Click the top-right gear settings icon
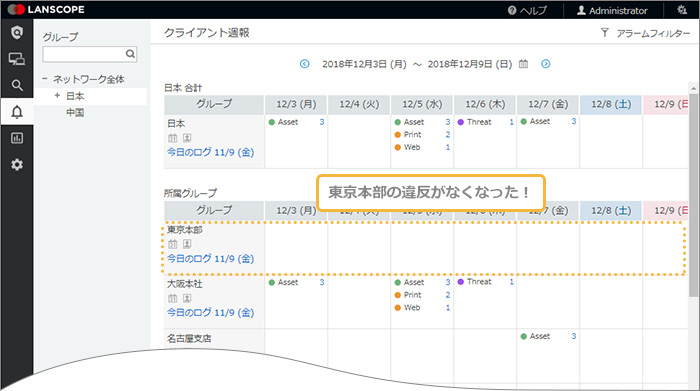 coord(682,10)
